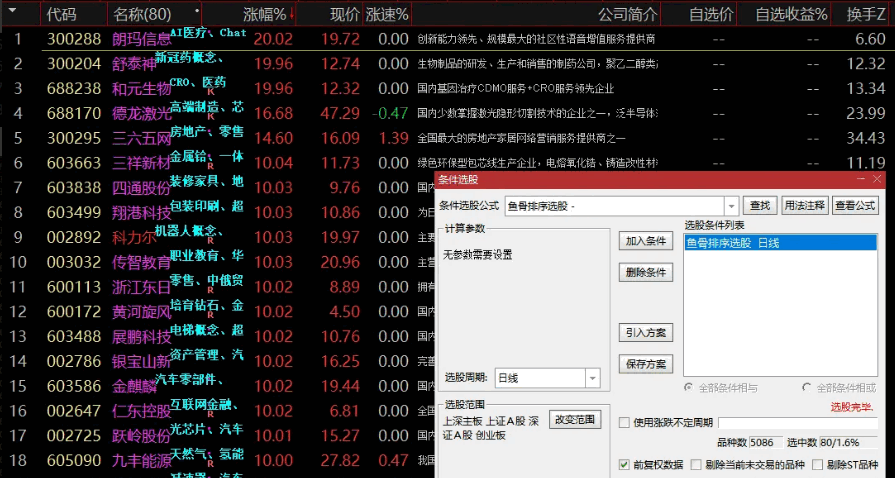Click the 自选价 column header
895x478 pixels.
711,14
